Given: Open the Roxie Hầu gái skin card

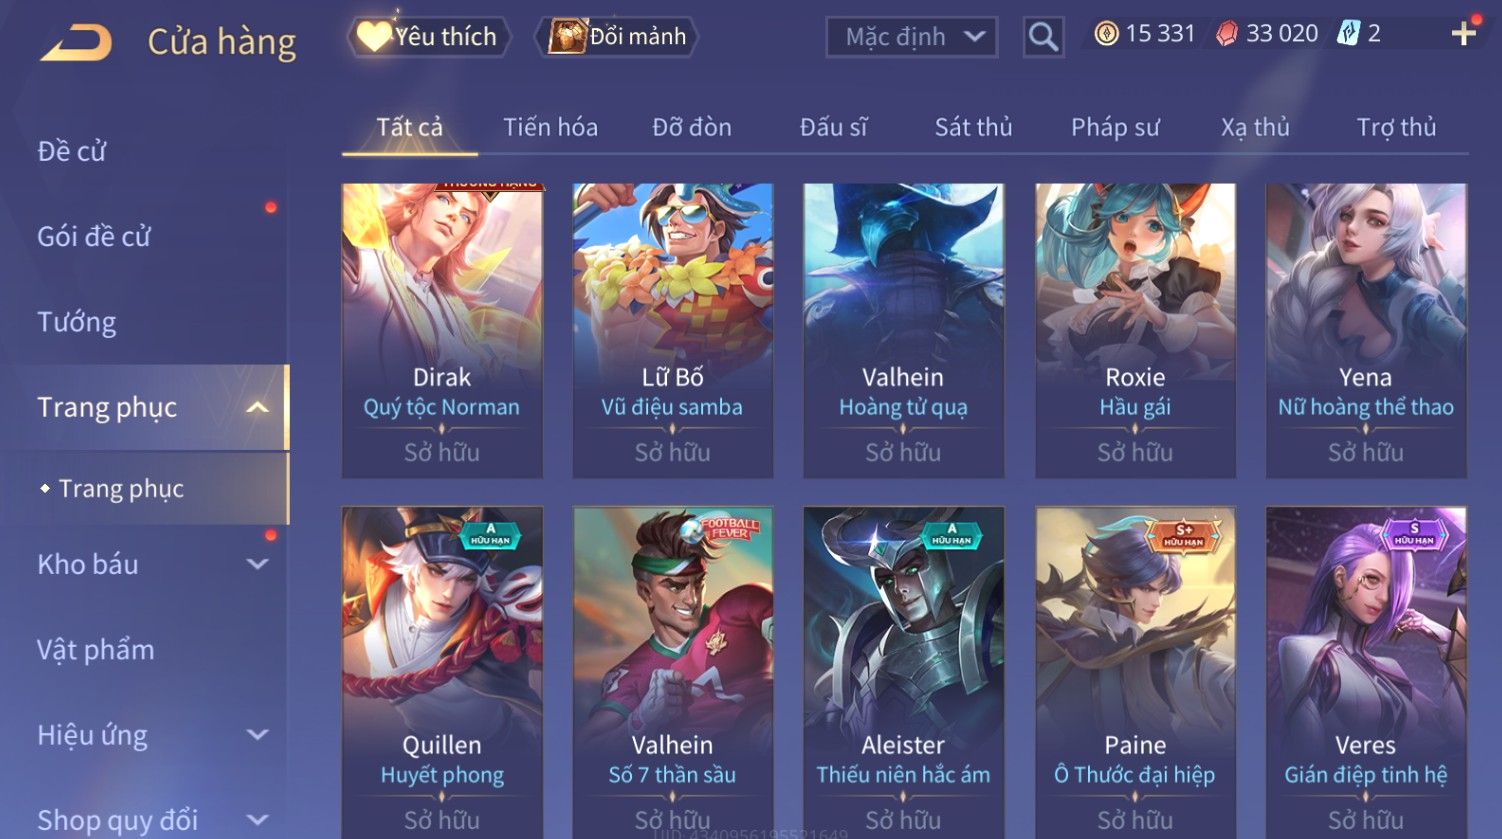Looking at the screenshot, I should coord(1135,330).
